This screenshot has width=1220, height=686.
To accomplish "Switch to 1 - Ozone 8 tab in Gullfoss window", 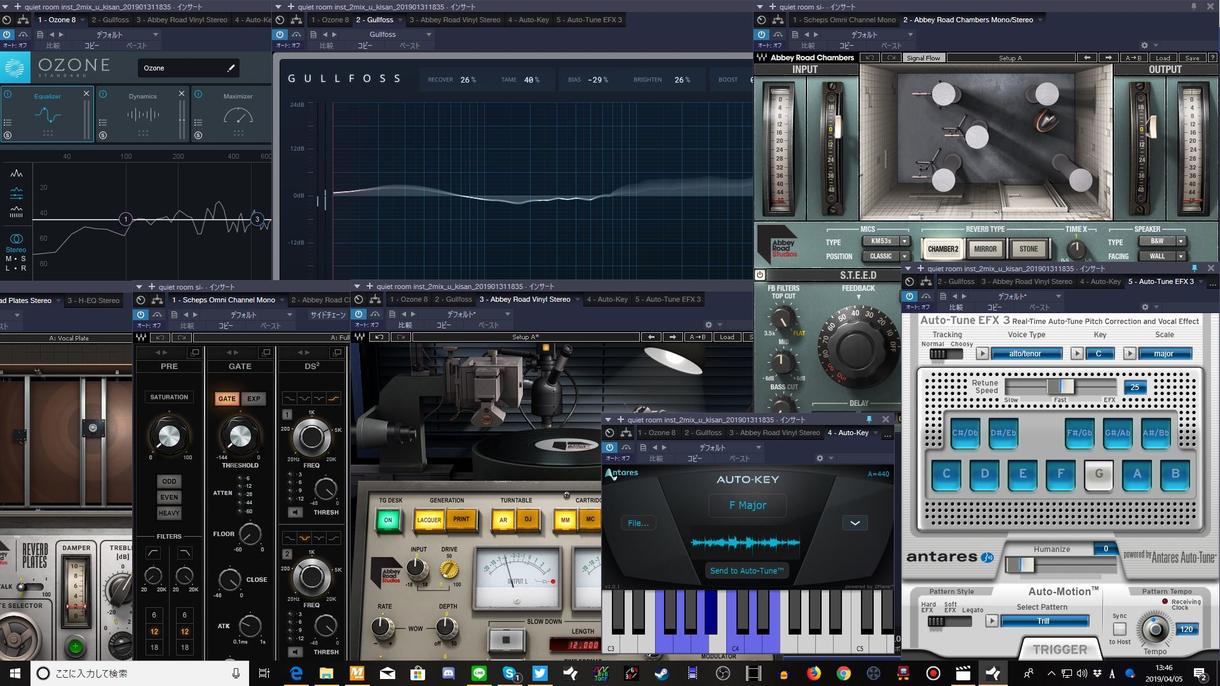I will pyautogui.click(x=329, y=19).
